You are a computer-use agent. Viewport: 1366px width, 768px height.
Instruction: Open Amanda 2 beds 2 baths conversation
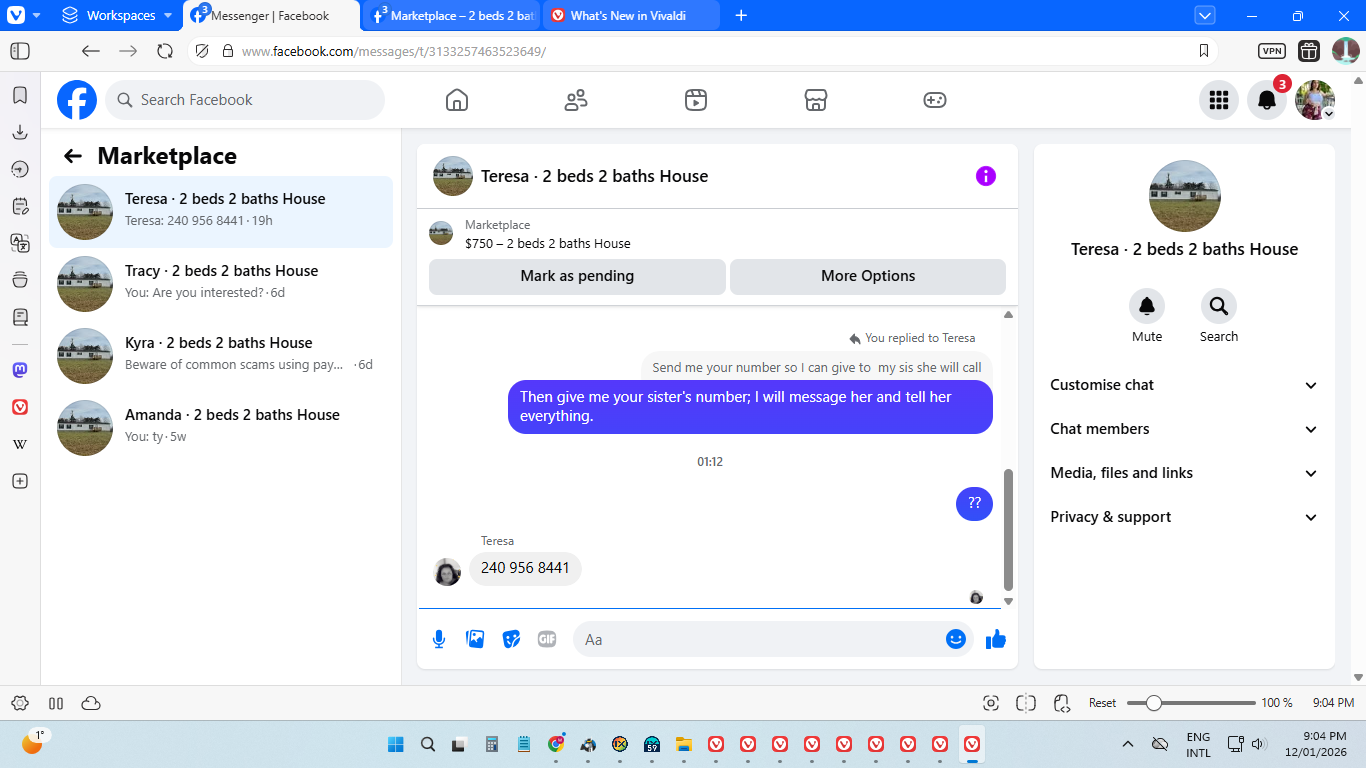coord(221,428)
